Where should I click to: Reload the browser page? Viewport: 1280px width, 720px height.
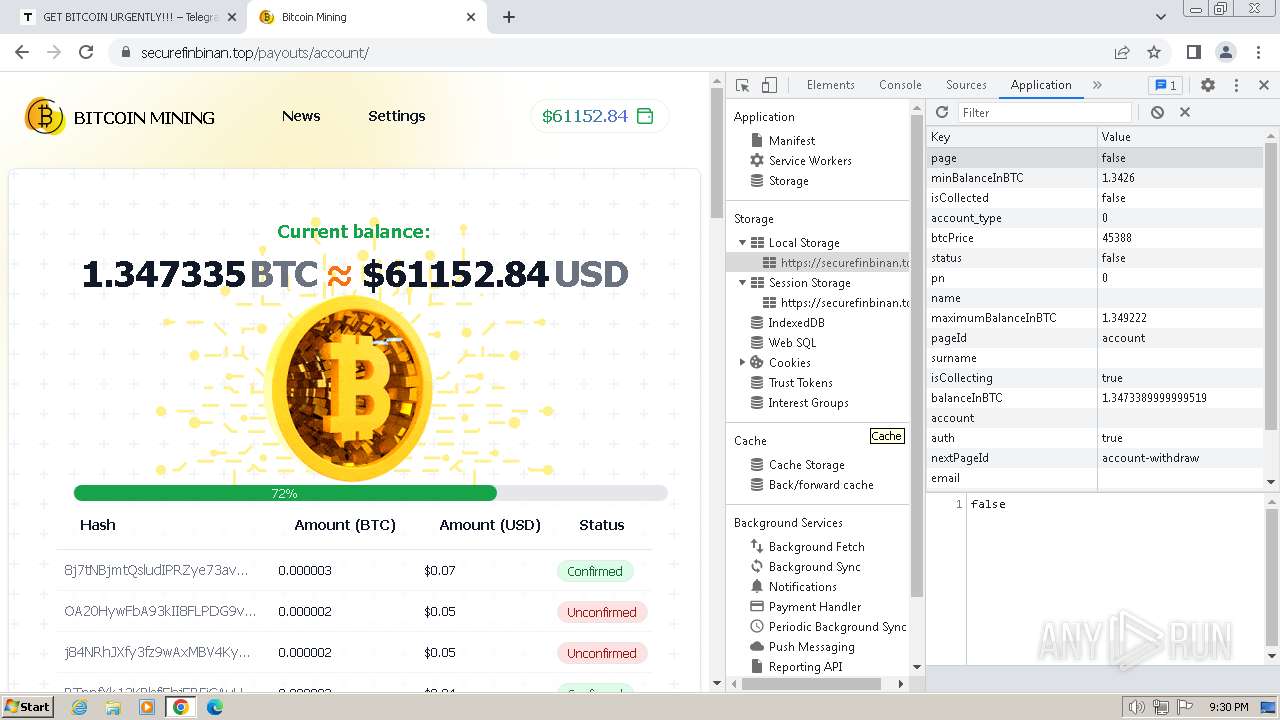(86, 52)
